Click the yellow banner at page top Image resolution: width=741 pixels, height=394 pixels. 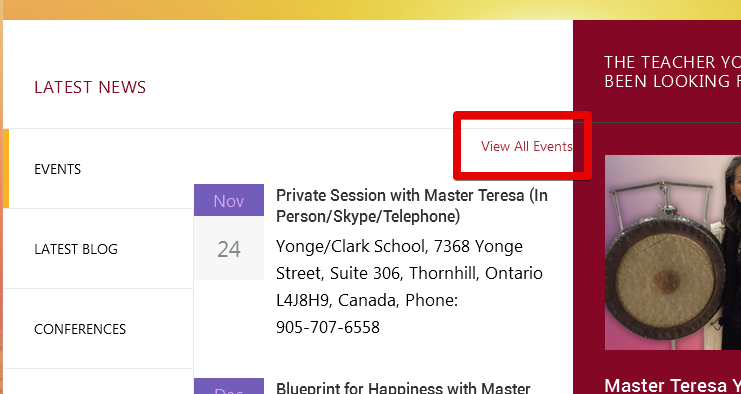tap(372, 9)
